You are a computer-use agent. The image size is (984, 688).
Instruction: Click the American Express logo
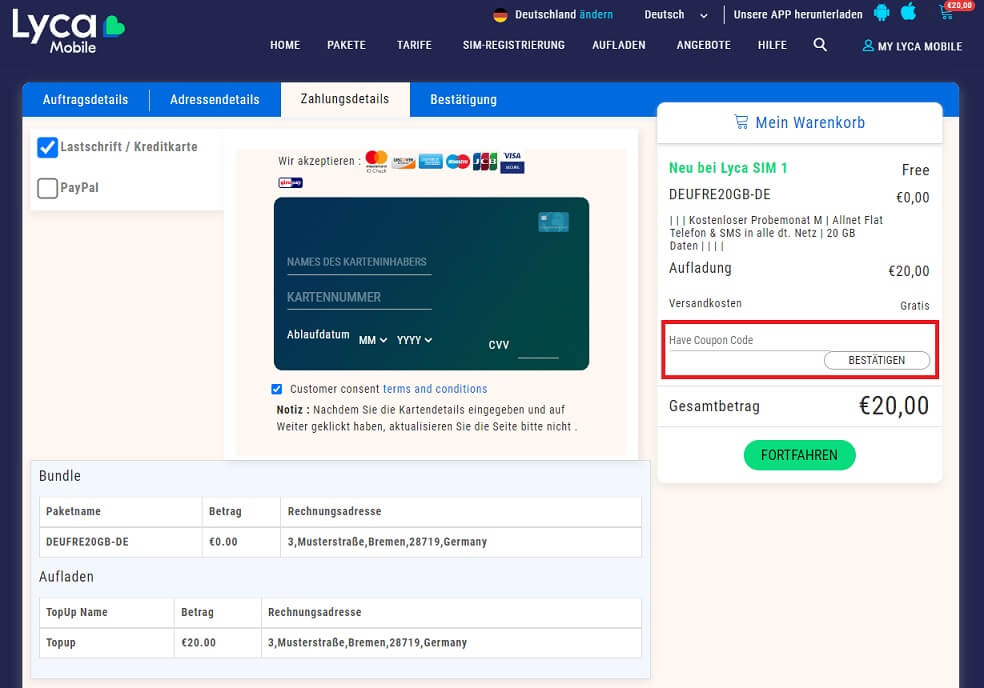(430, 162)
